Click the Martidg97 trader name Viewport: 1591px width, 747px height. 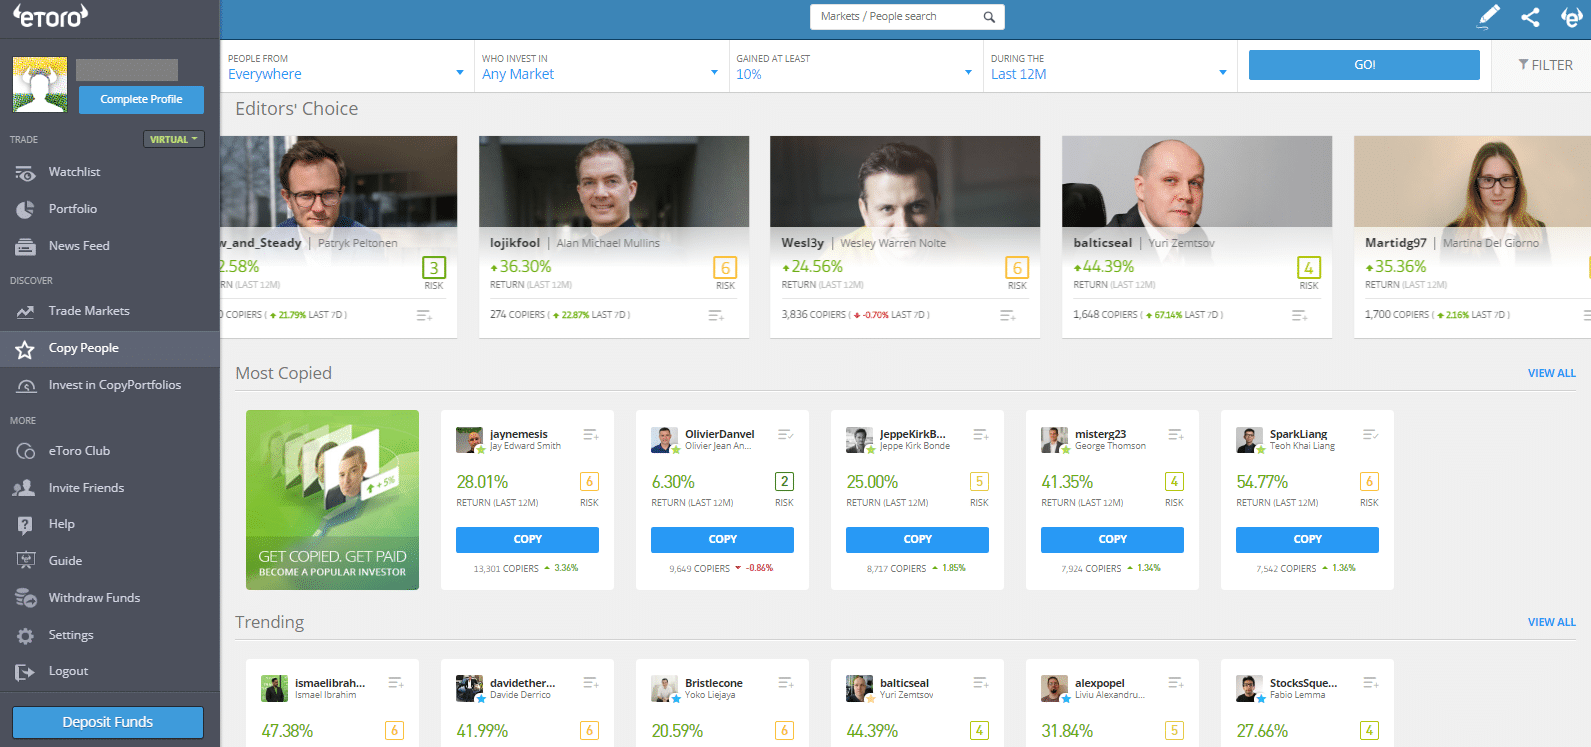1396,243
